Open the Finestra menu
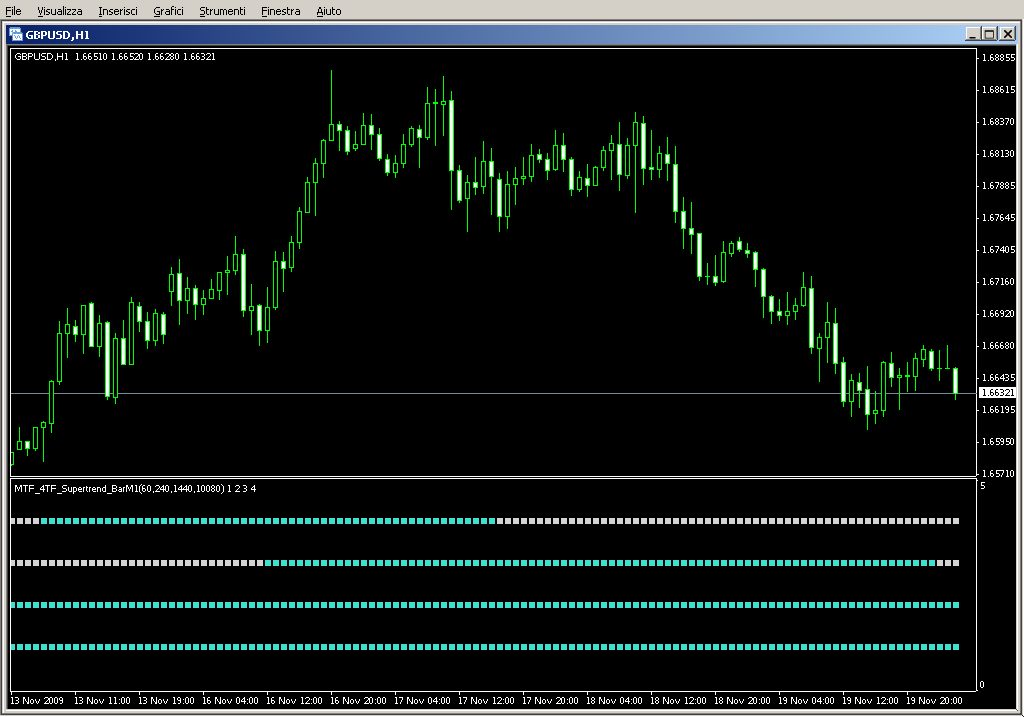The height and width of the screenshot is (717, 1024). click(280, 11)
